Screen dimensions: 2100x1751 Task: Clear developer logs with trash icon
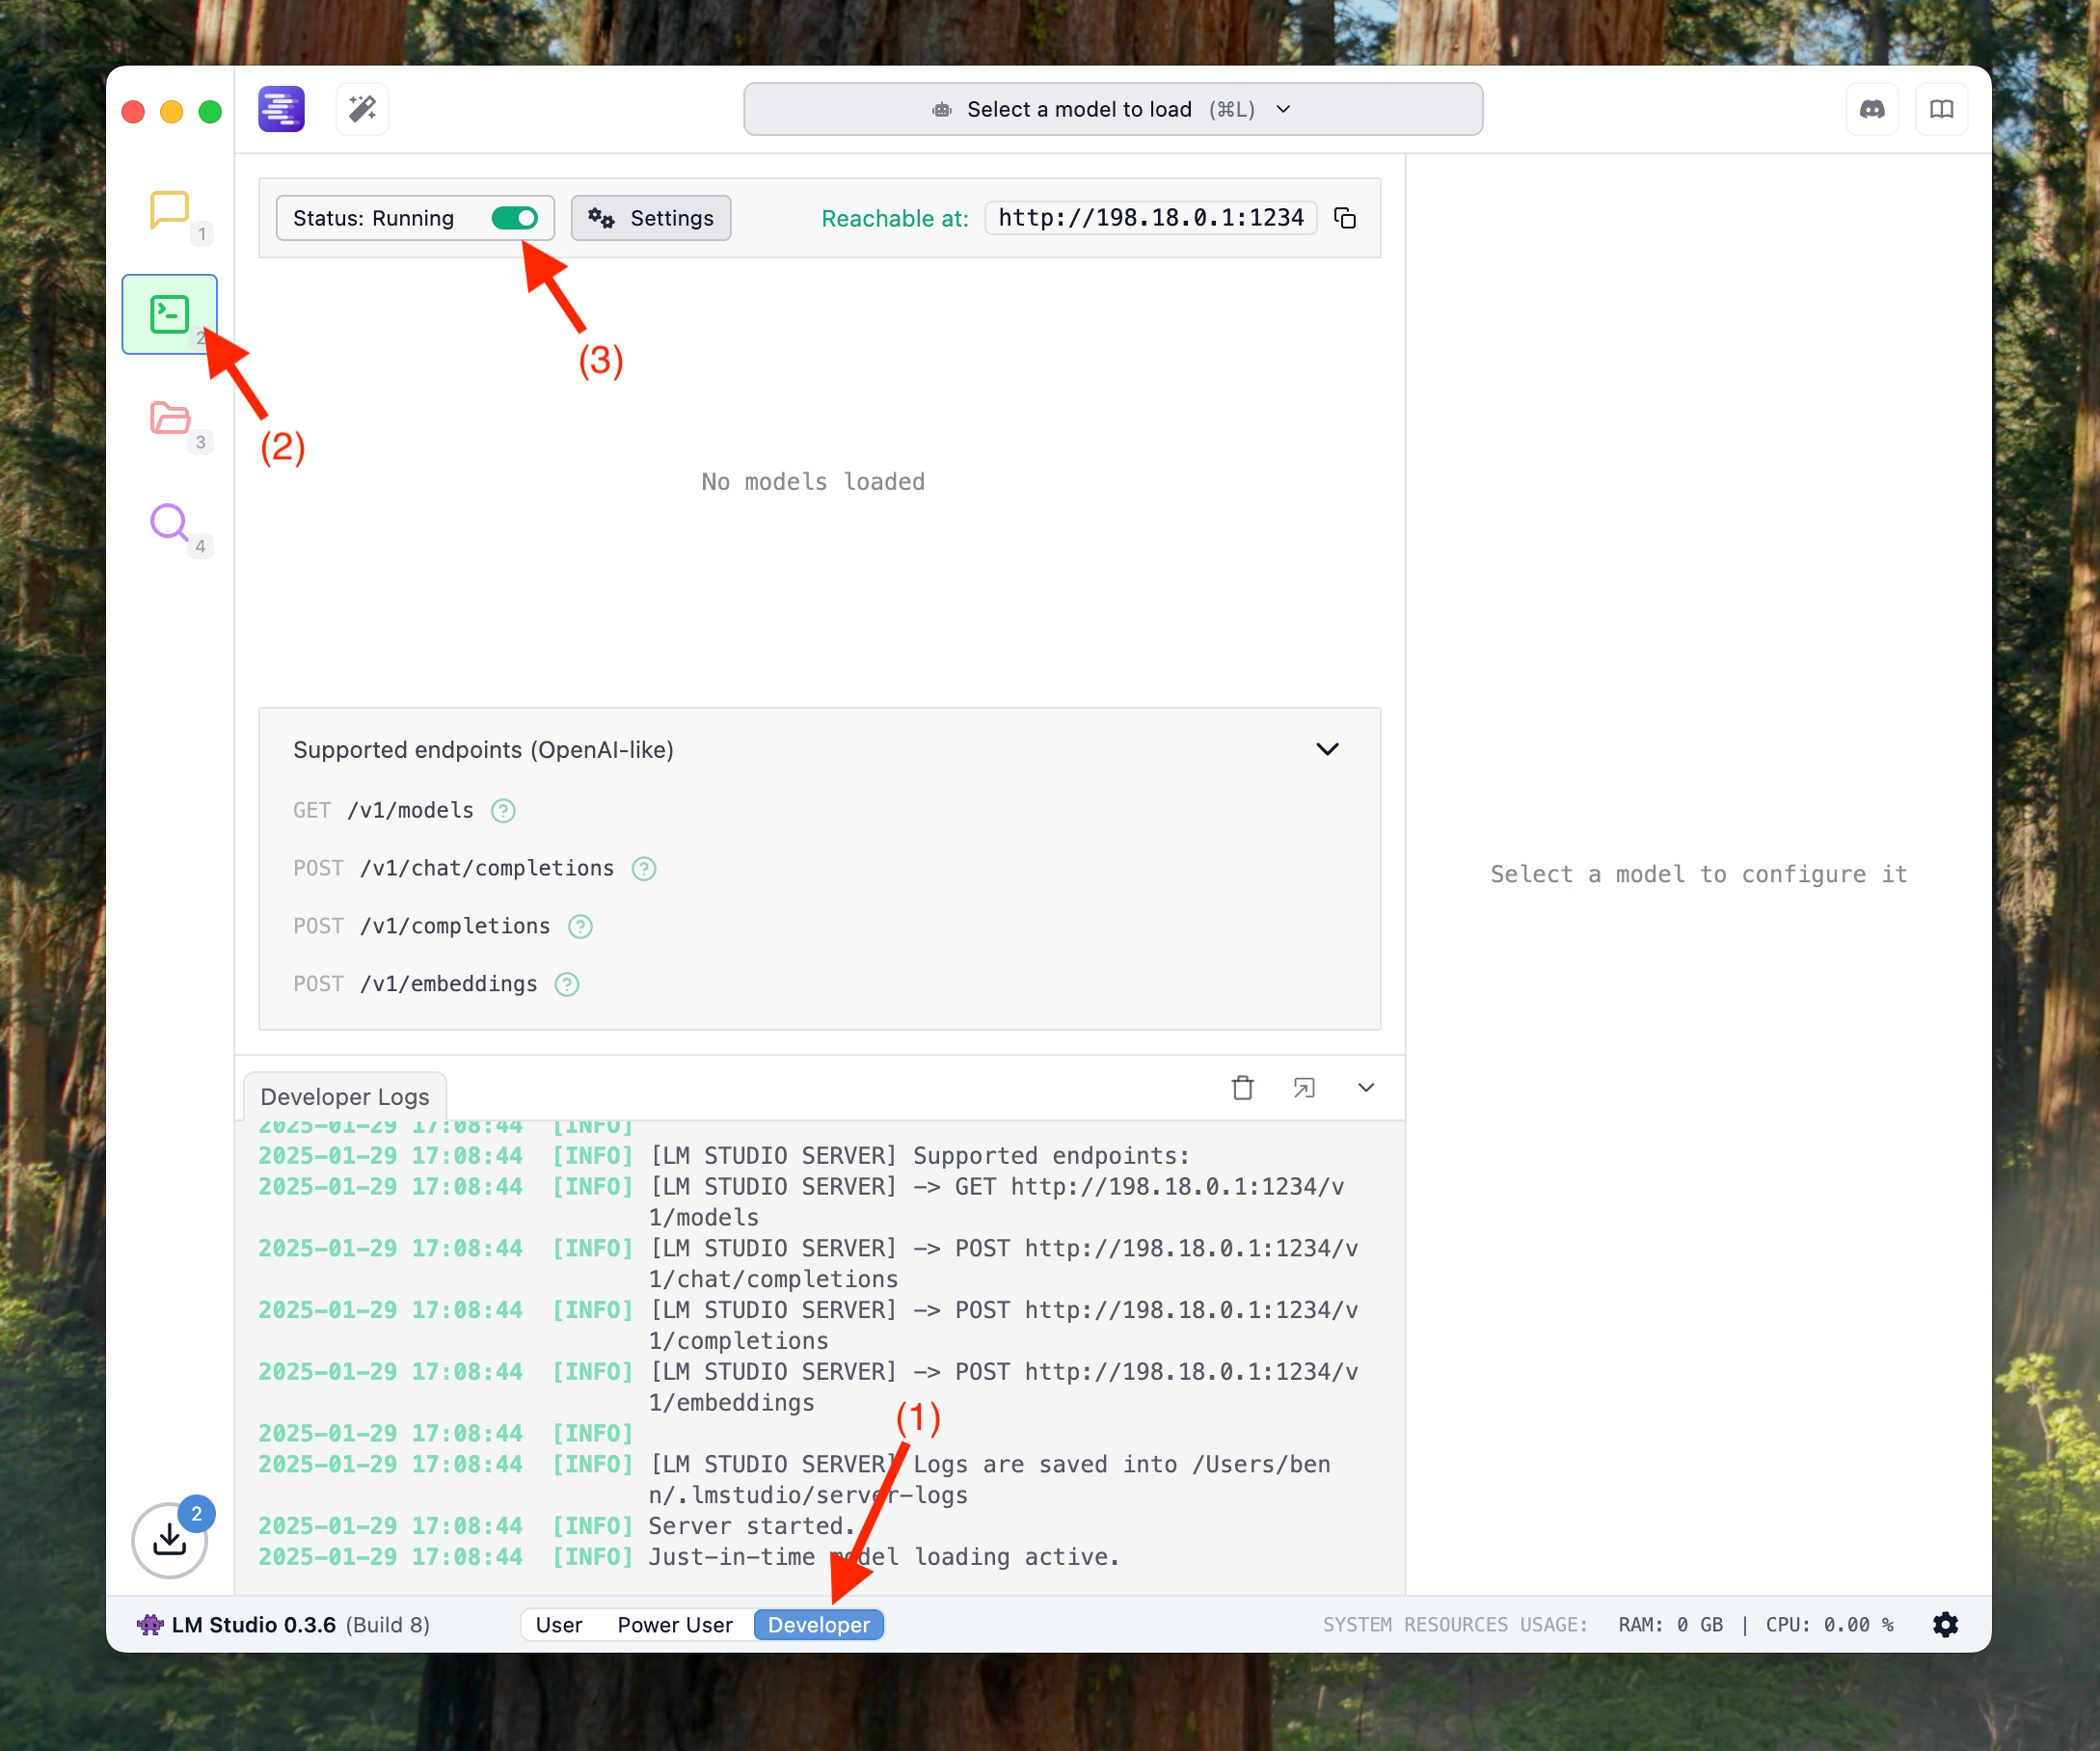click(1242, 1088)
